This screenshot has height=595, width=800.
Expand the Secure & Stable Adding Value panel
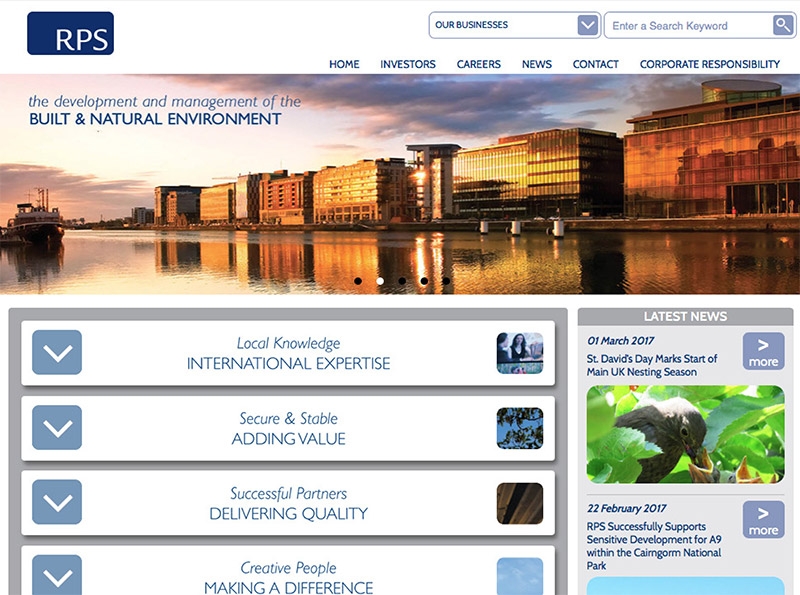(x=57, y=427)
